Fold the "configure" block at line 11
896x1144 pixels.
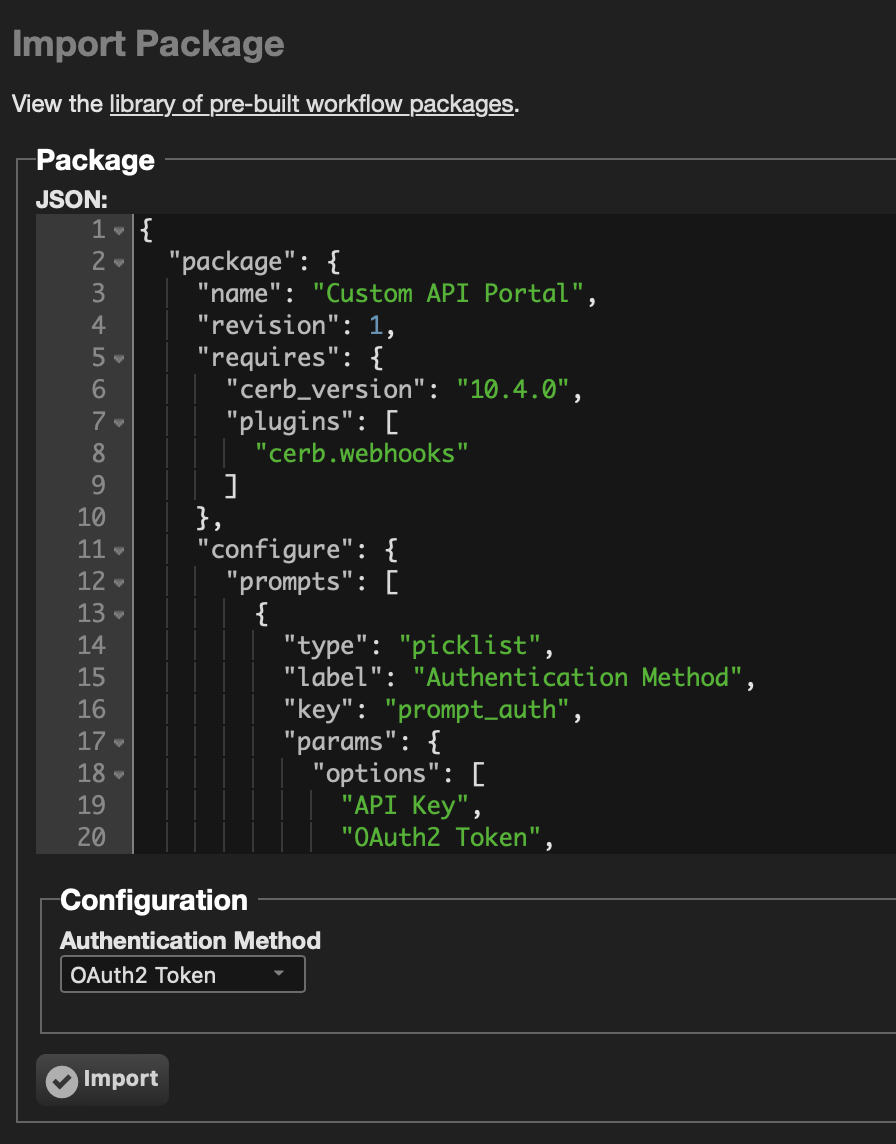point(119,551)
